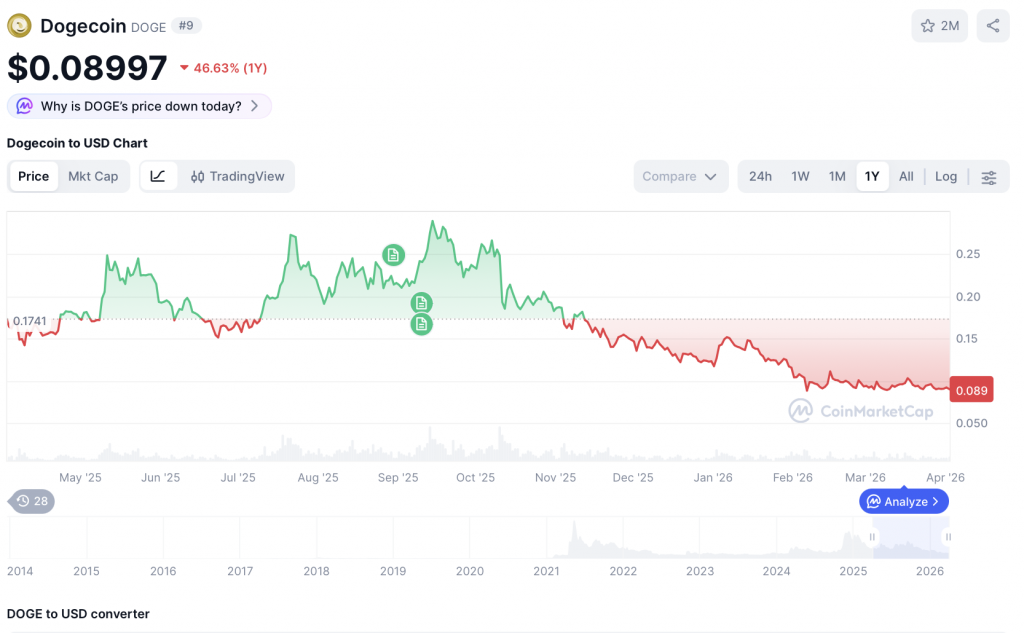Viewport: 1024px width, 633px height.
Task: Switch chart to Mkt Cap view
Action: coord(93,176)
